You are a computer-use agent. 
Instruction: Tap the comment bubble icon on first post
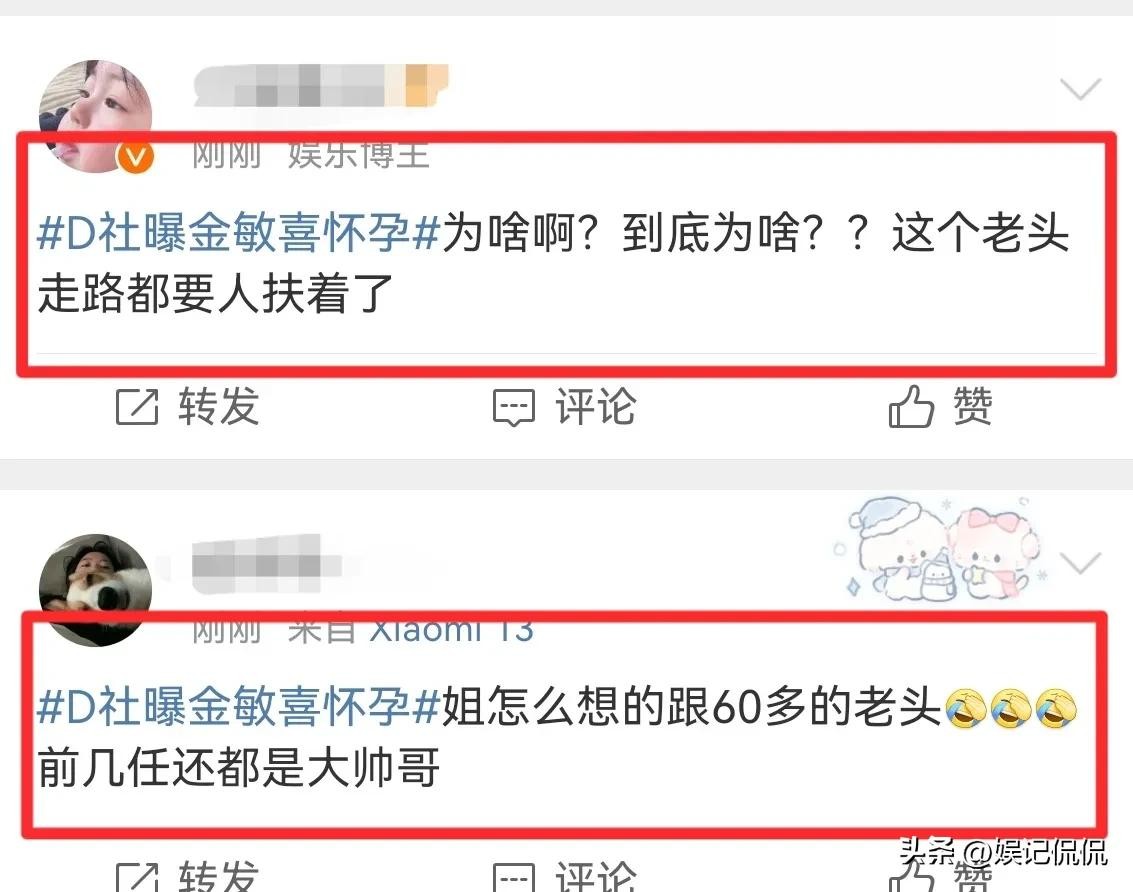[514, 408]
